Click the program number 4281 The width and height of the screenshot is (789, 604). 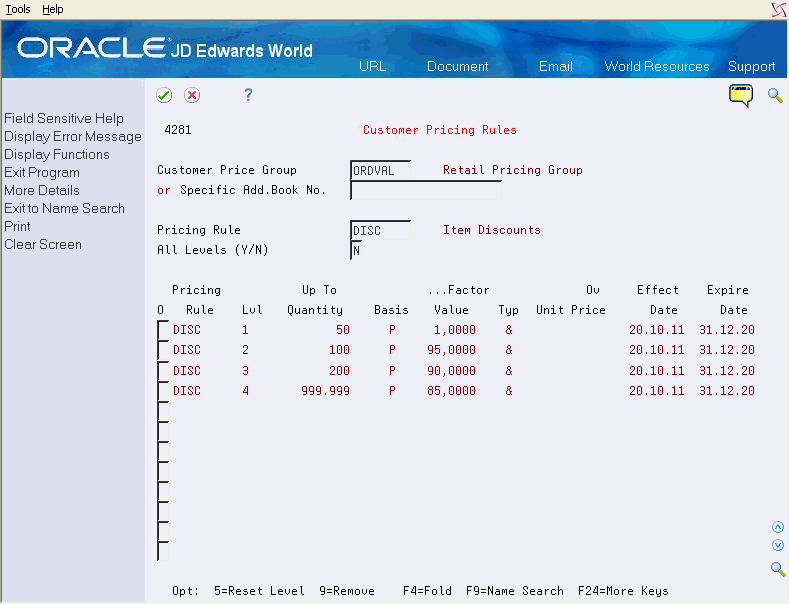click(x=178, y=130)
